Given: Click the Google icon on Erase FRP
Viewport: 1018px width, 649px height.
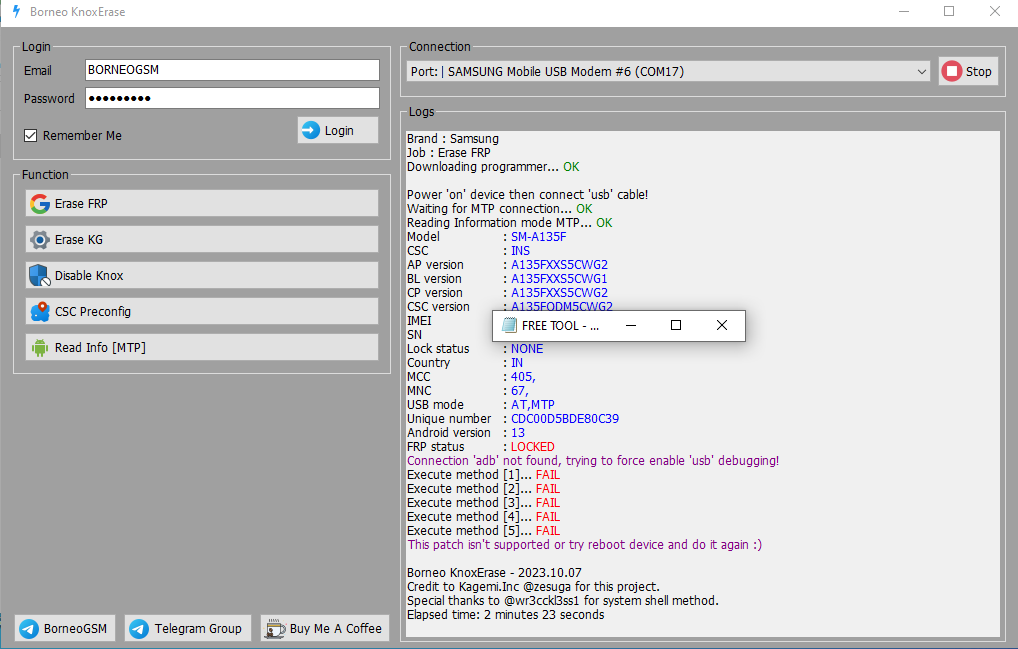Looking at the screenshot, I should pos(40,204).
